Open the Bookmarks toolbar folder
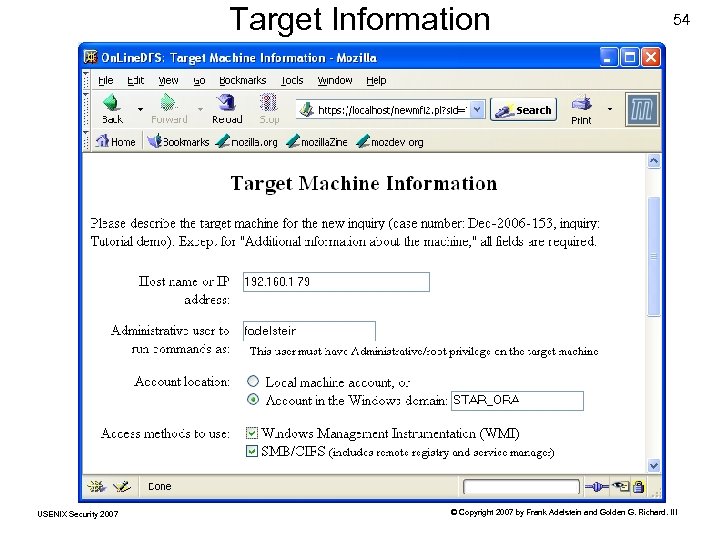 (178, 141)
